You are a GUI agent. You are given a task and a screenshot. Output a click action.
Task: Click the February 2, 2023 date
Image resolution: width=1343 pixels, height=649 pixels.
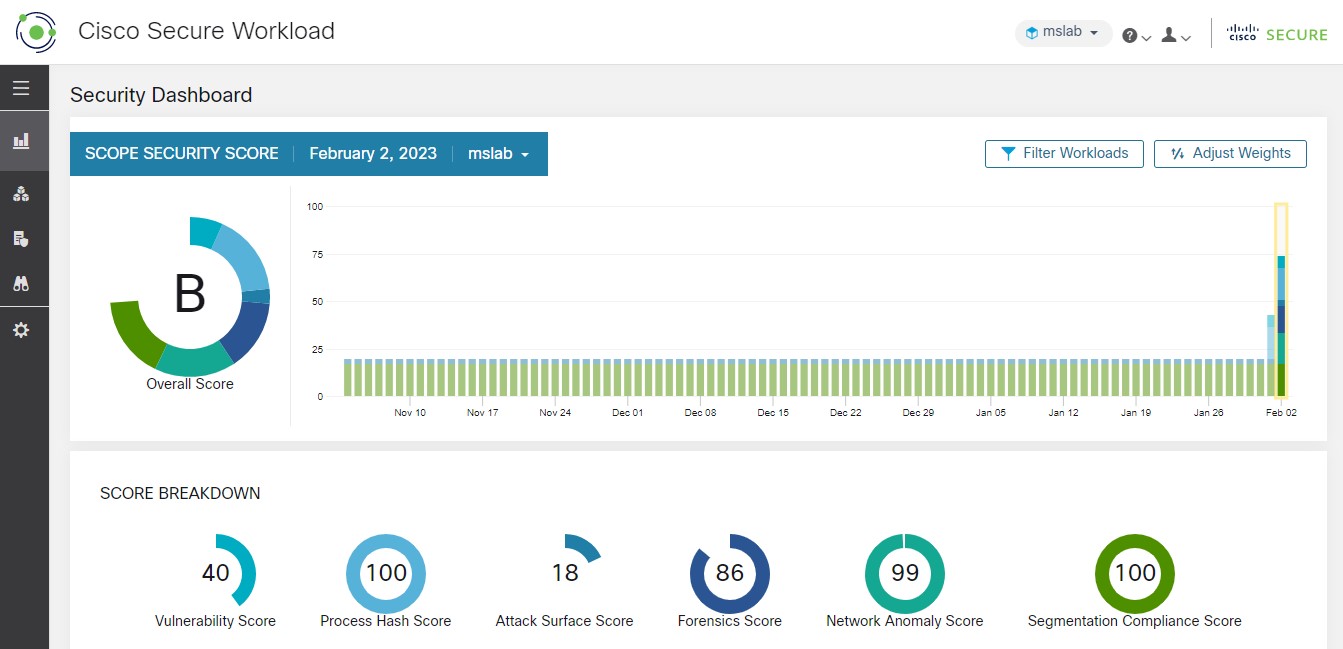pyautogui.click(x=373, y=154)
